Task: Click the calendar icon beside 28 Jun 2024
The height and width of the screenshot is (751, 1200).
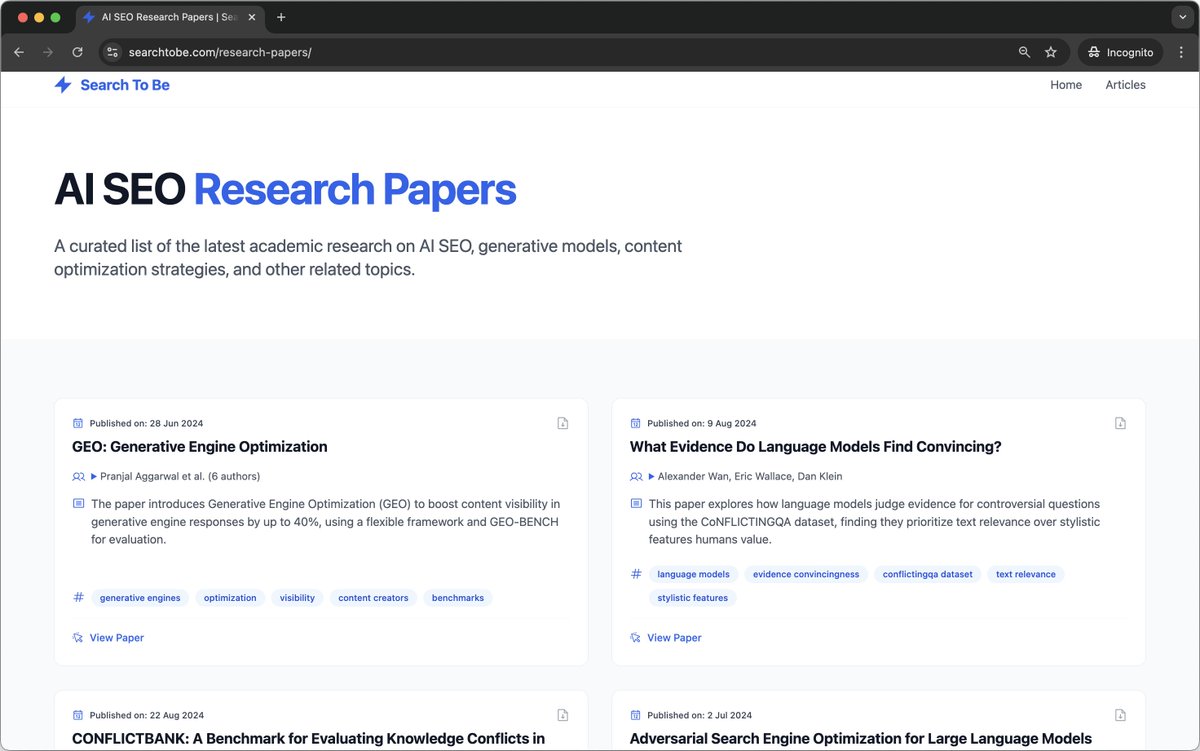Action: pos(78,423)
